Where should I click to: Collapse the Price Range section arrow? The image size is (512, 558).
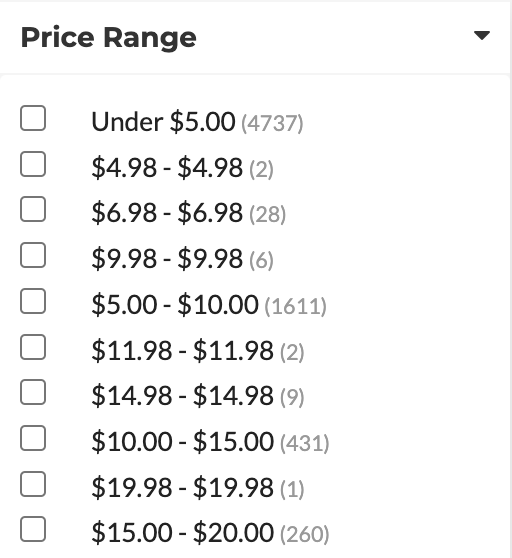coord(482,36)
